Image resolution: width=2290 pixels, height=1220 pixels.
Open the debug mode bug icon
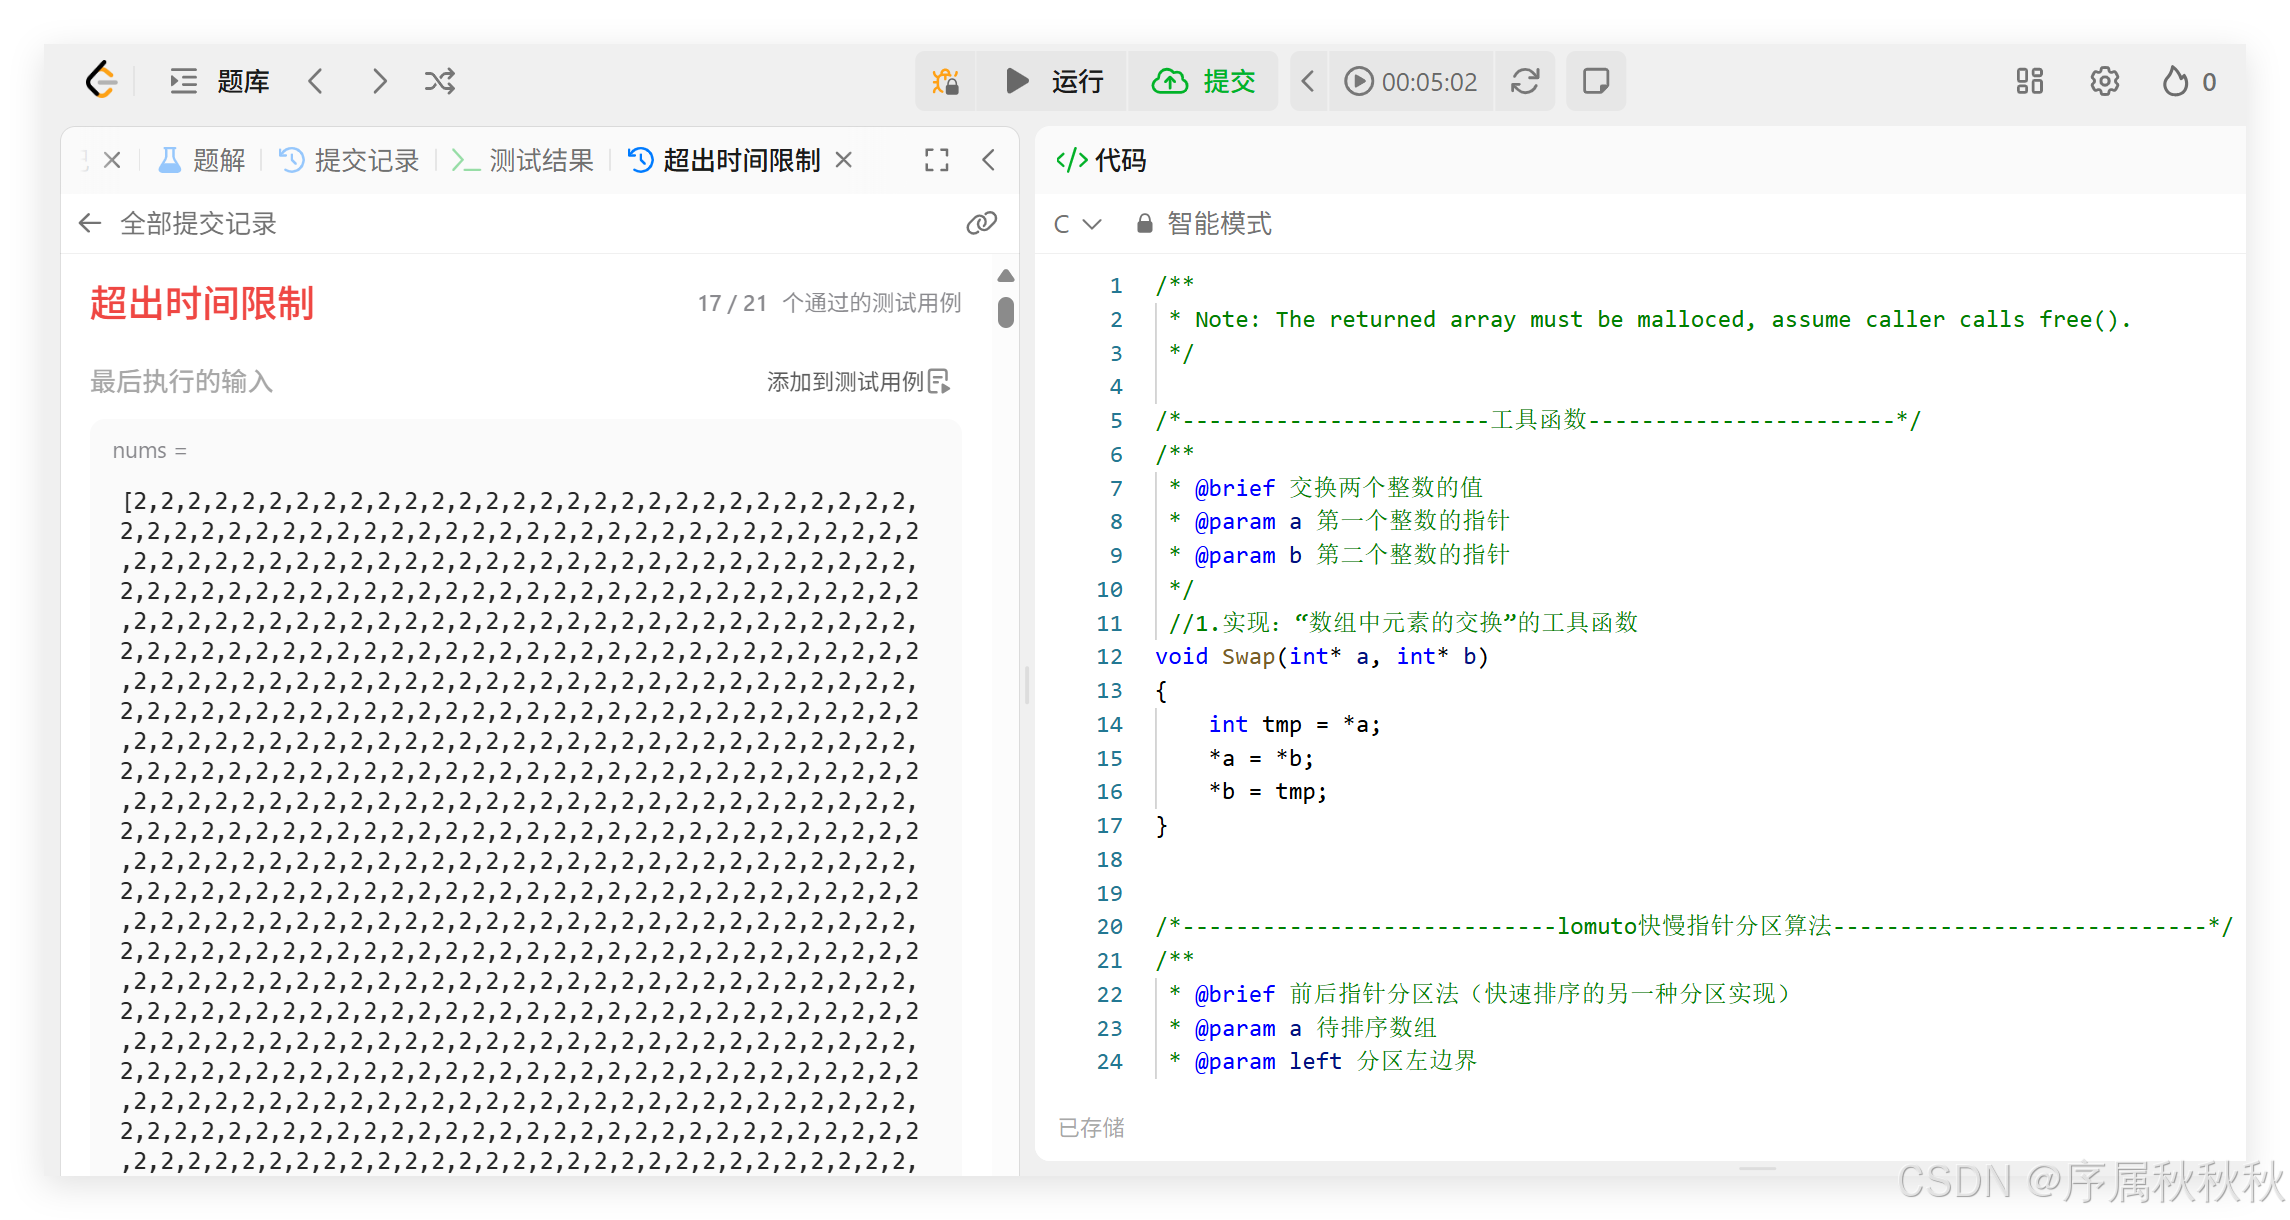click(x=944, y=81)
